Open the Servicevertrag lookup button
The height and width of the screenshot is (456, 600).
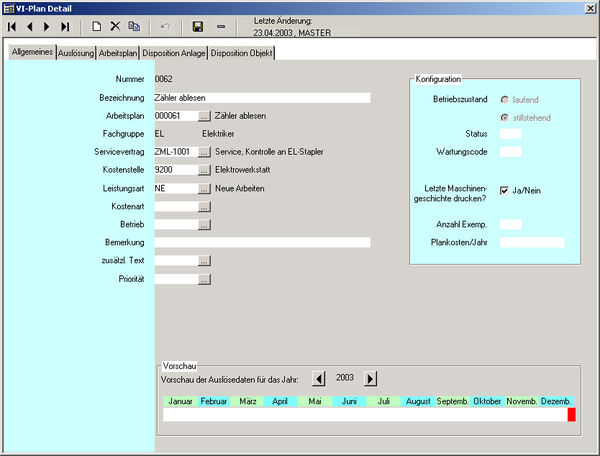[x=204, y=152]
